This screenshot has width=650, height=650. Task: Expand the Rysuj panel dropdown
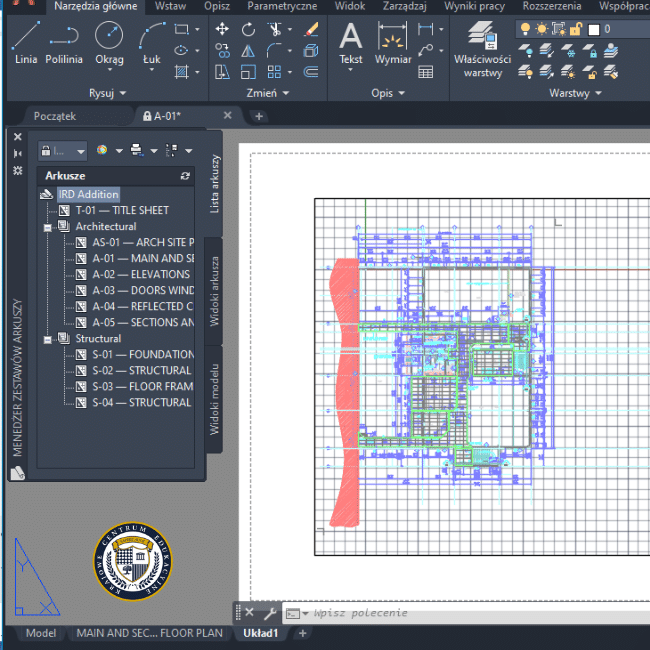point(107,93)
